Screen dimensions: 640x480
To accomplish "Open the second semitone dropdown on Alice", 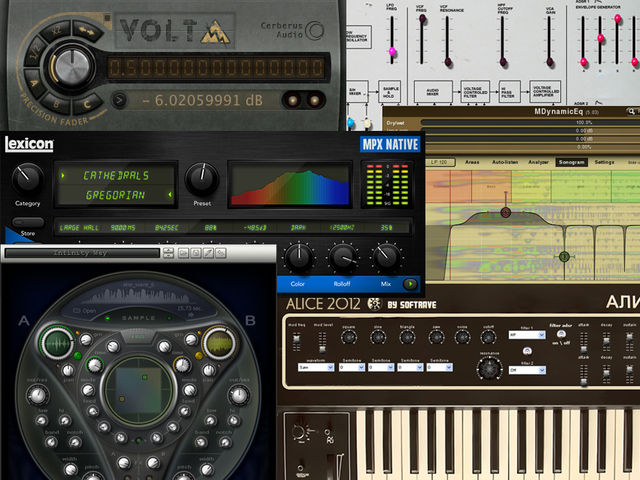I will pos(381,368).
